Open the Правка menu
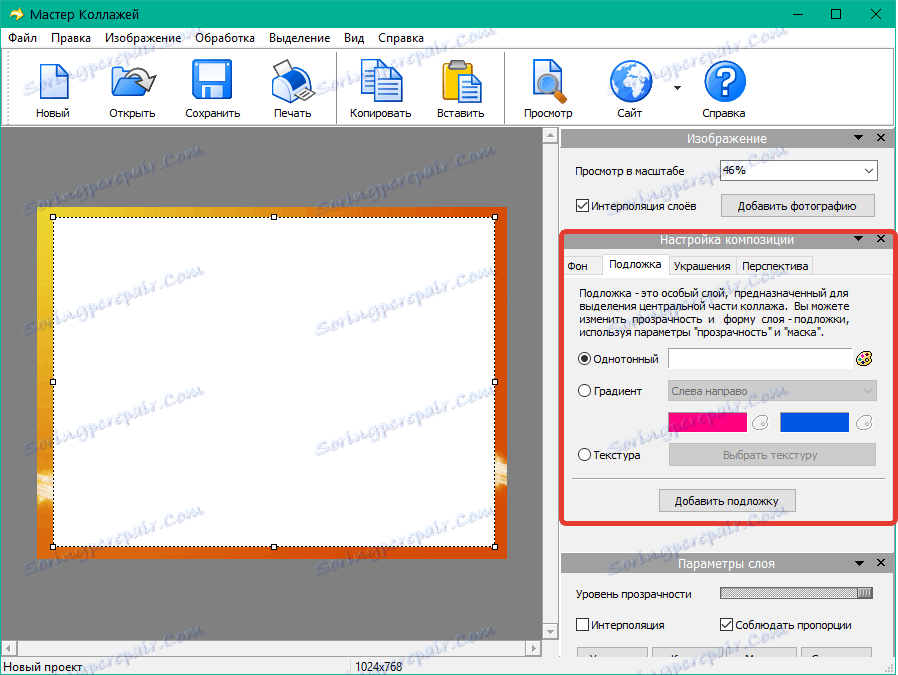 coord(71,38)
